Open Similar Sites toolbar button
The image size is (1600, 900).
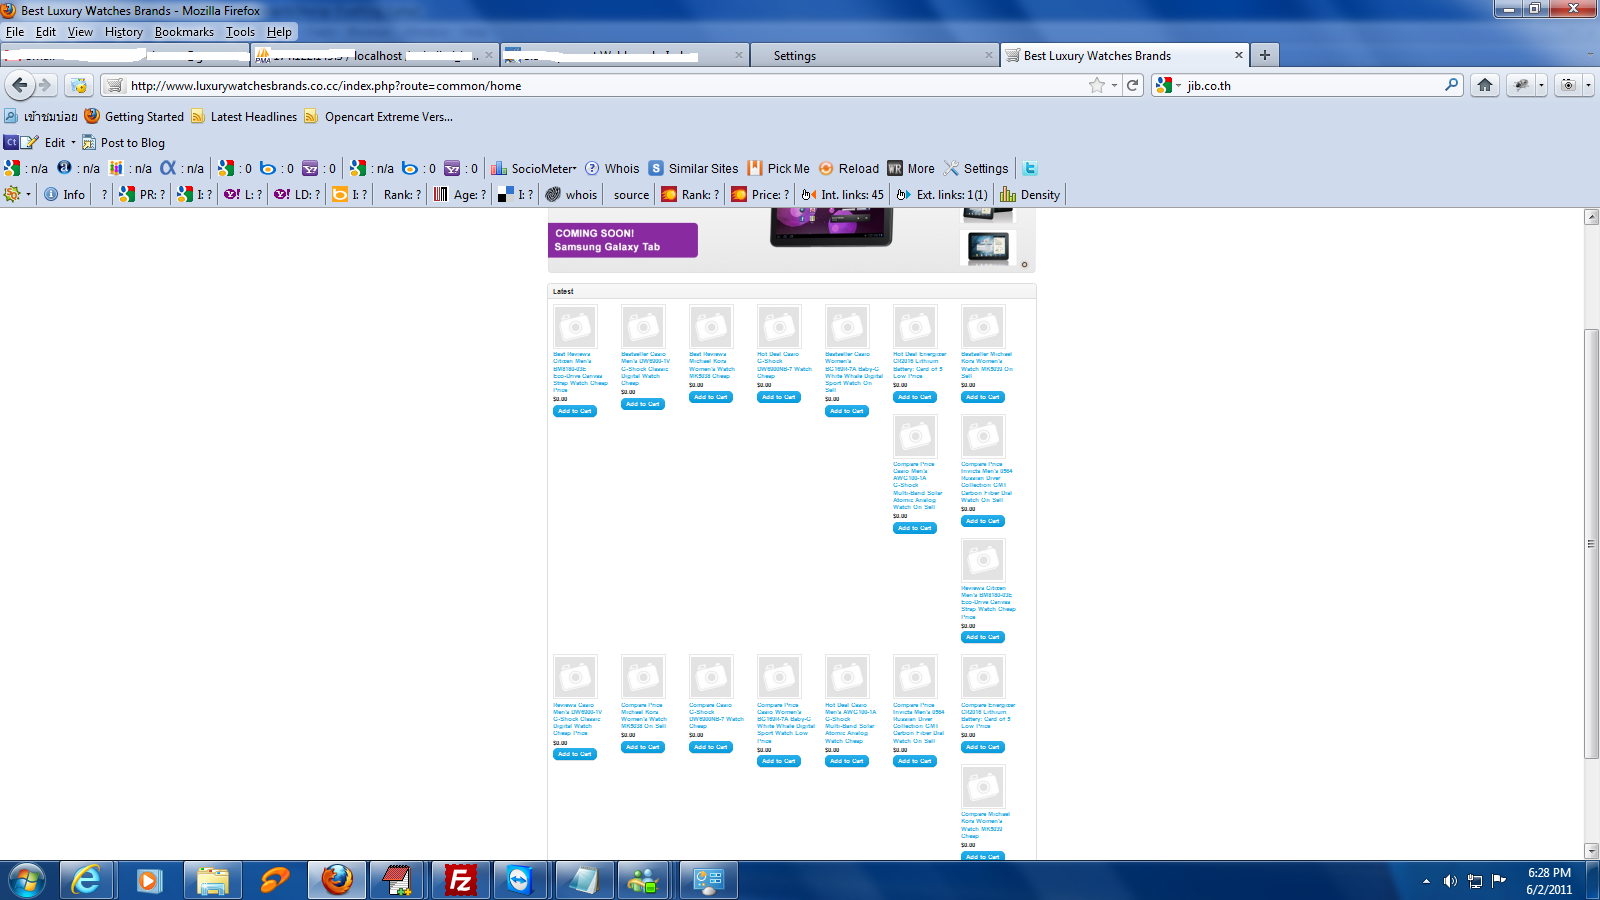point(693,169)
